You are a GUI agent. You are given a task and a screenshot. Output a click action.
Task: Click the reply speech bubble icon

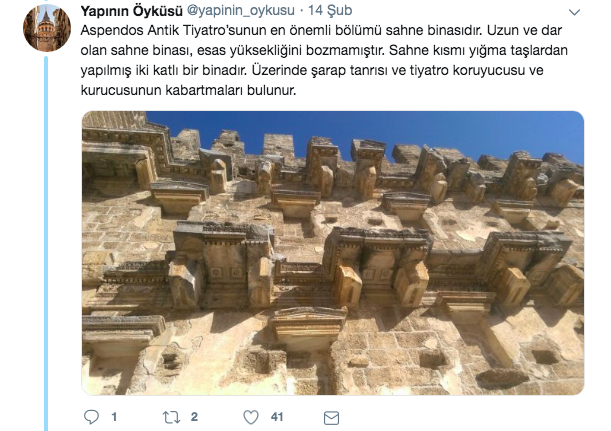click(92, 417)
